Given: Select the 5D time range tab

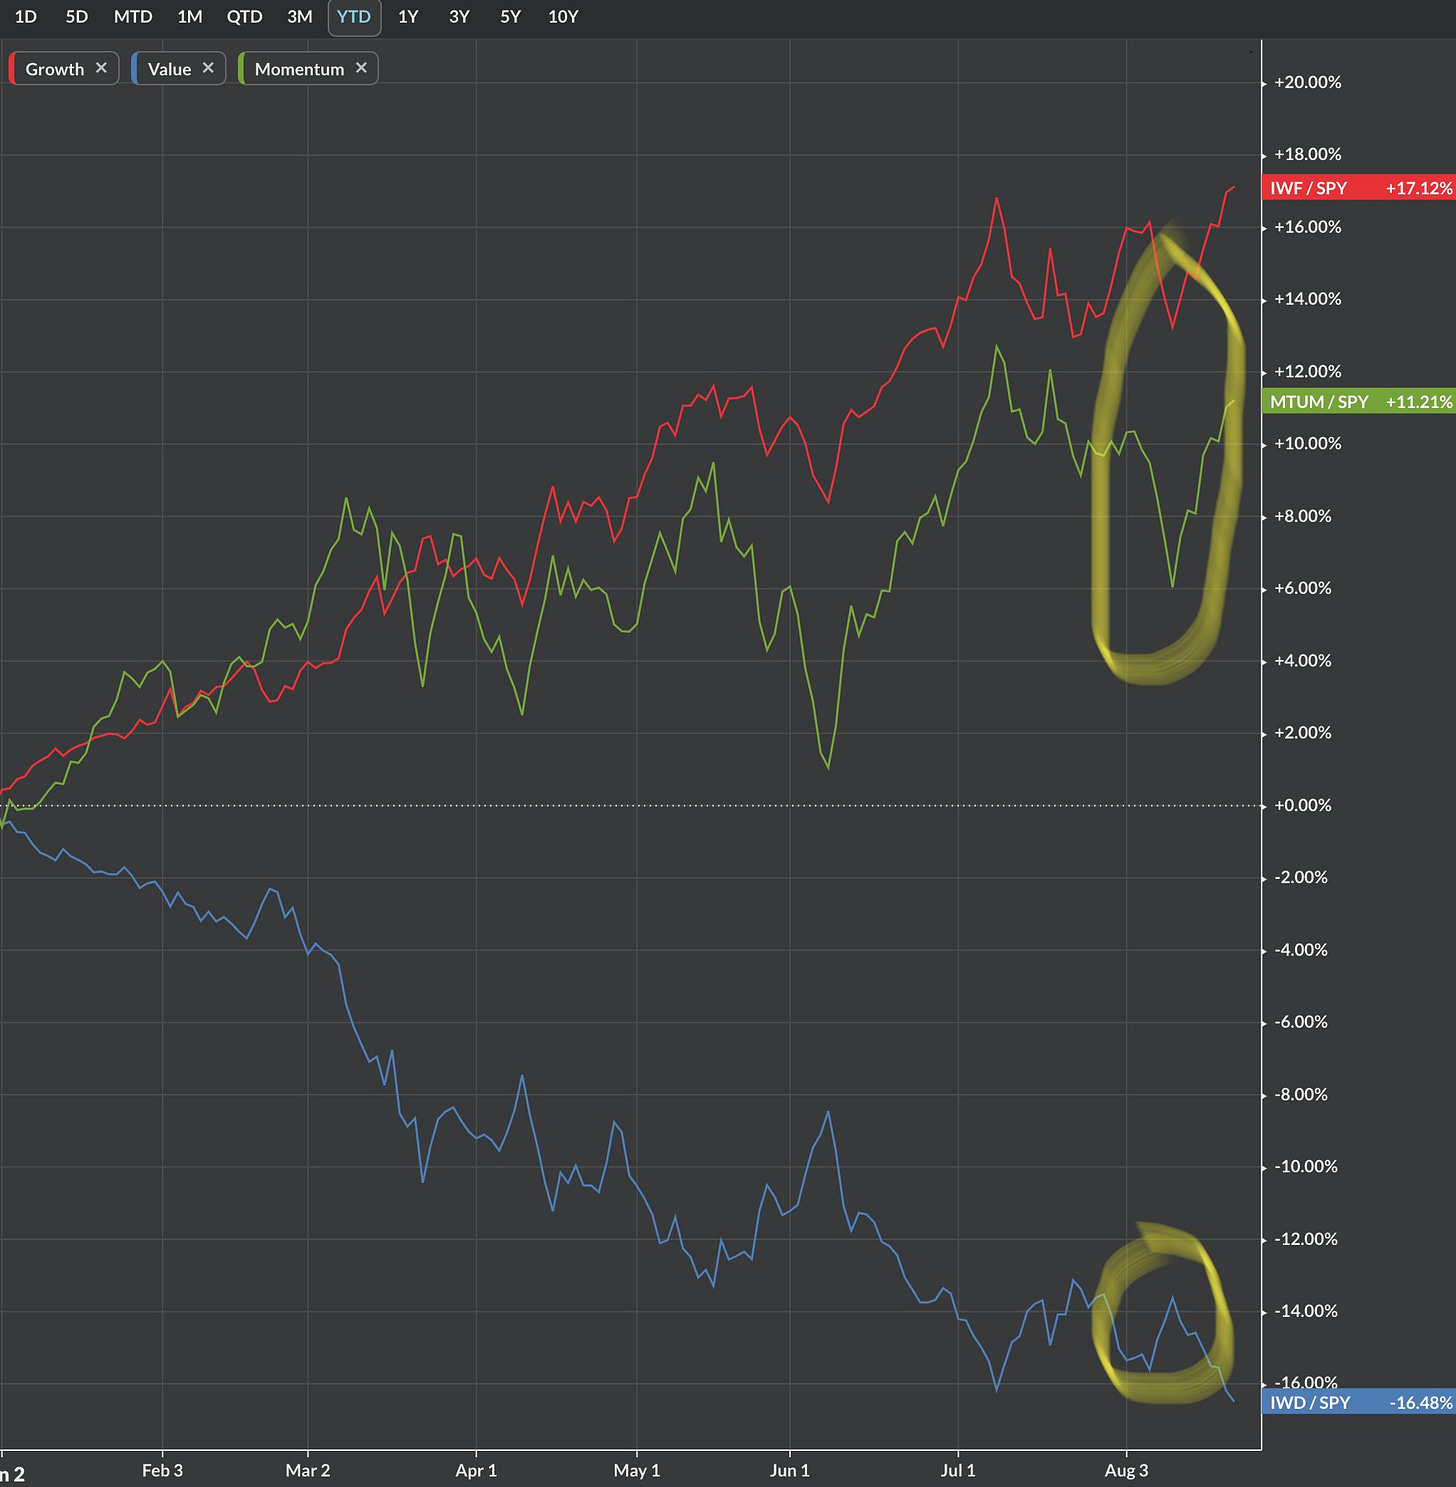Looking at the screenshot, I should (x=77, y=17).
